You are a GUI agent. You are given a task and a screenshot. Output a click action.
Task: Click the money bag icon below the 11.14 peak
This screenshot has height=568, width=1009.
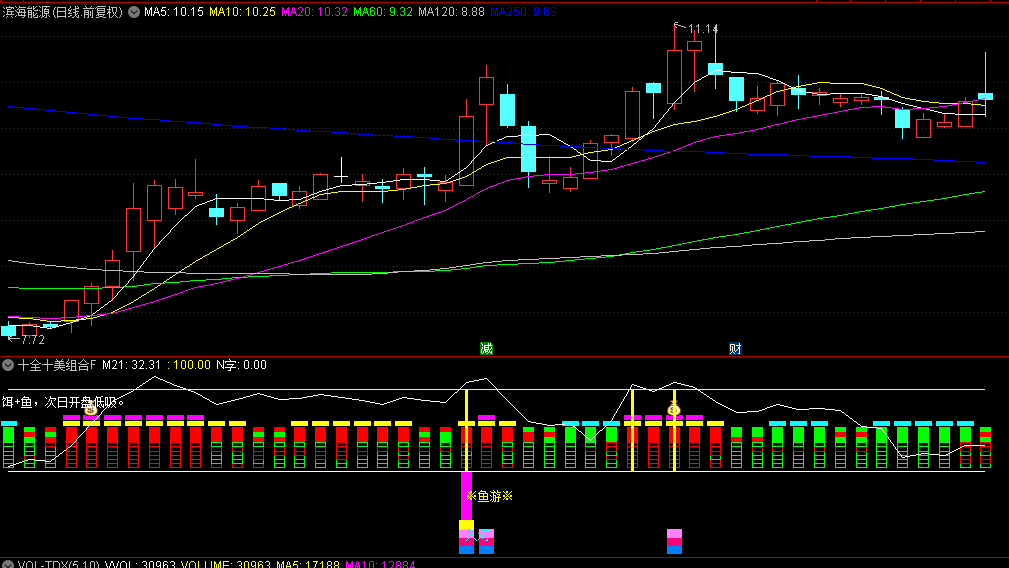674,408
